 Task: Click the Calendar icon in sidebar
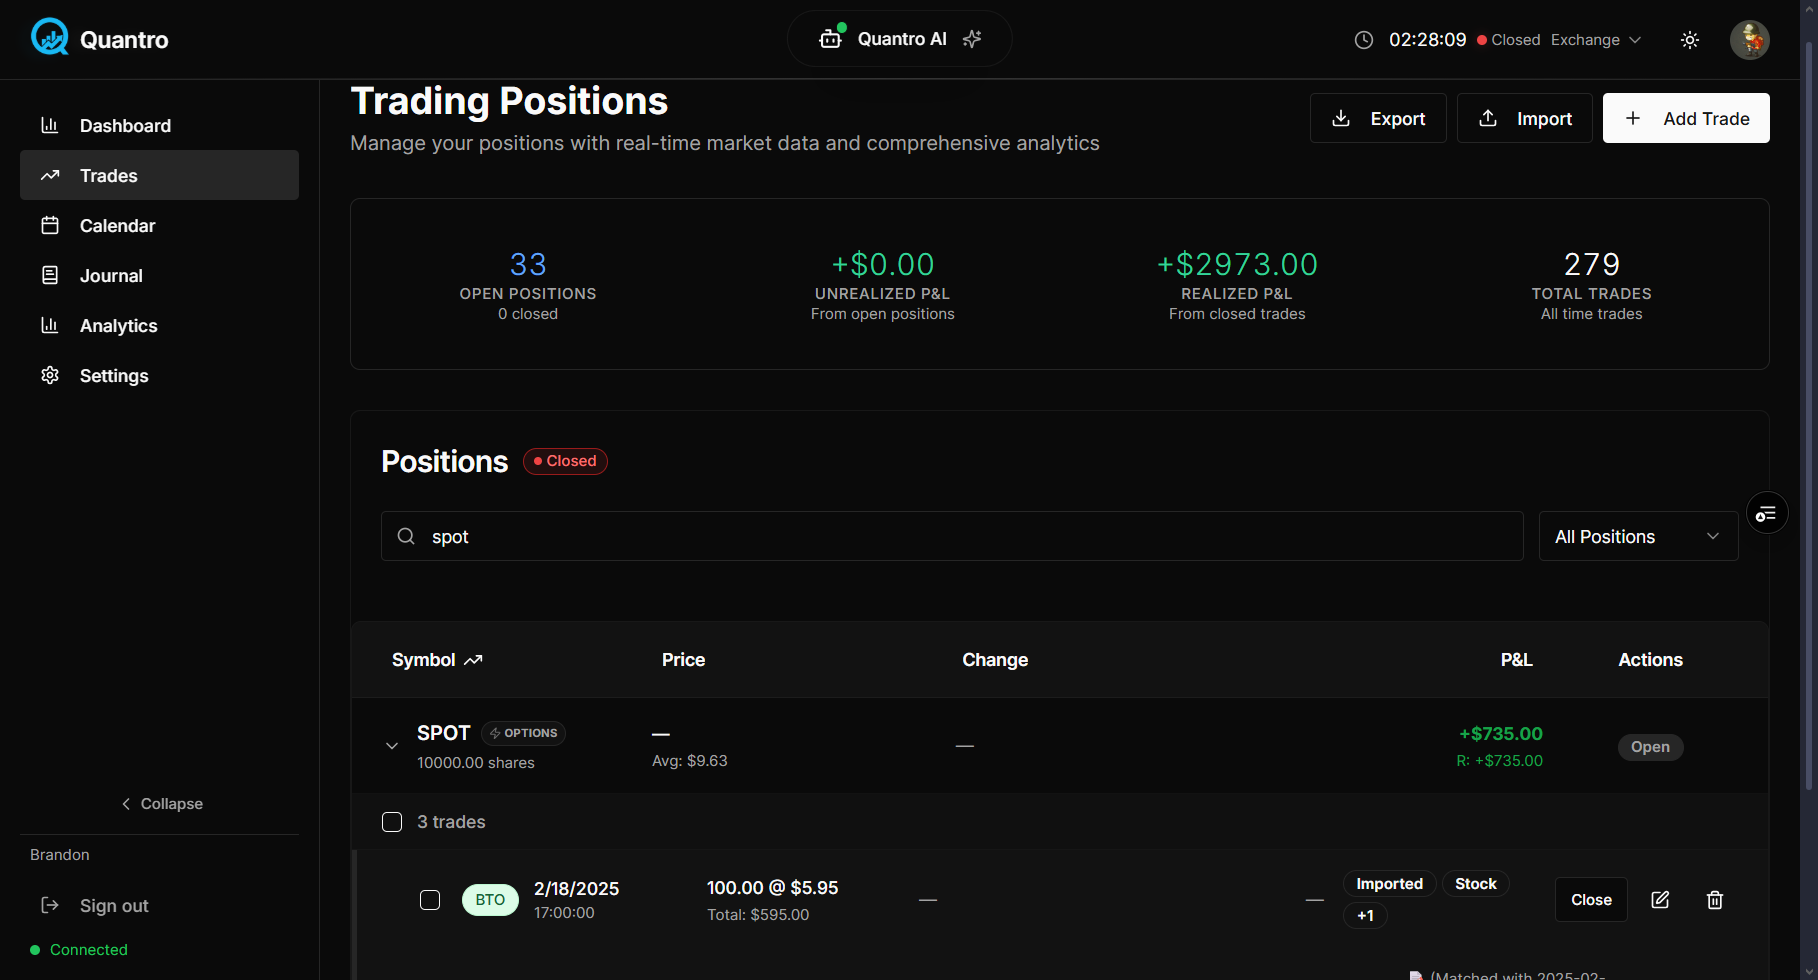tap(50, 225)
